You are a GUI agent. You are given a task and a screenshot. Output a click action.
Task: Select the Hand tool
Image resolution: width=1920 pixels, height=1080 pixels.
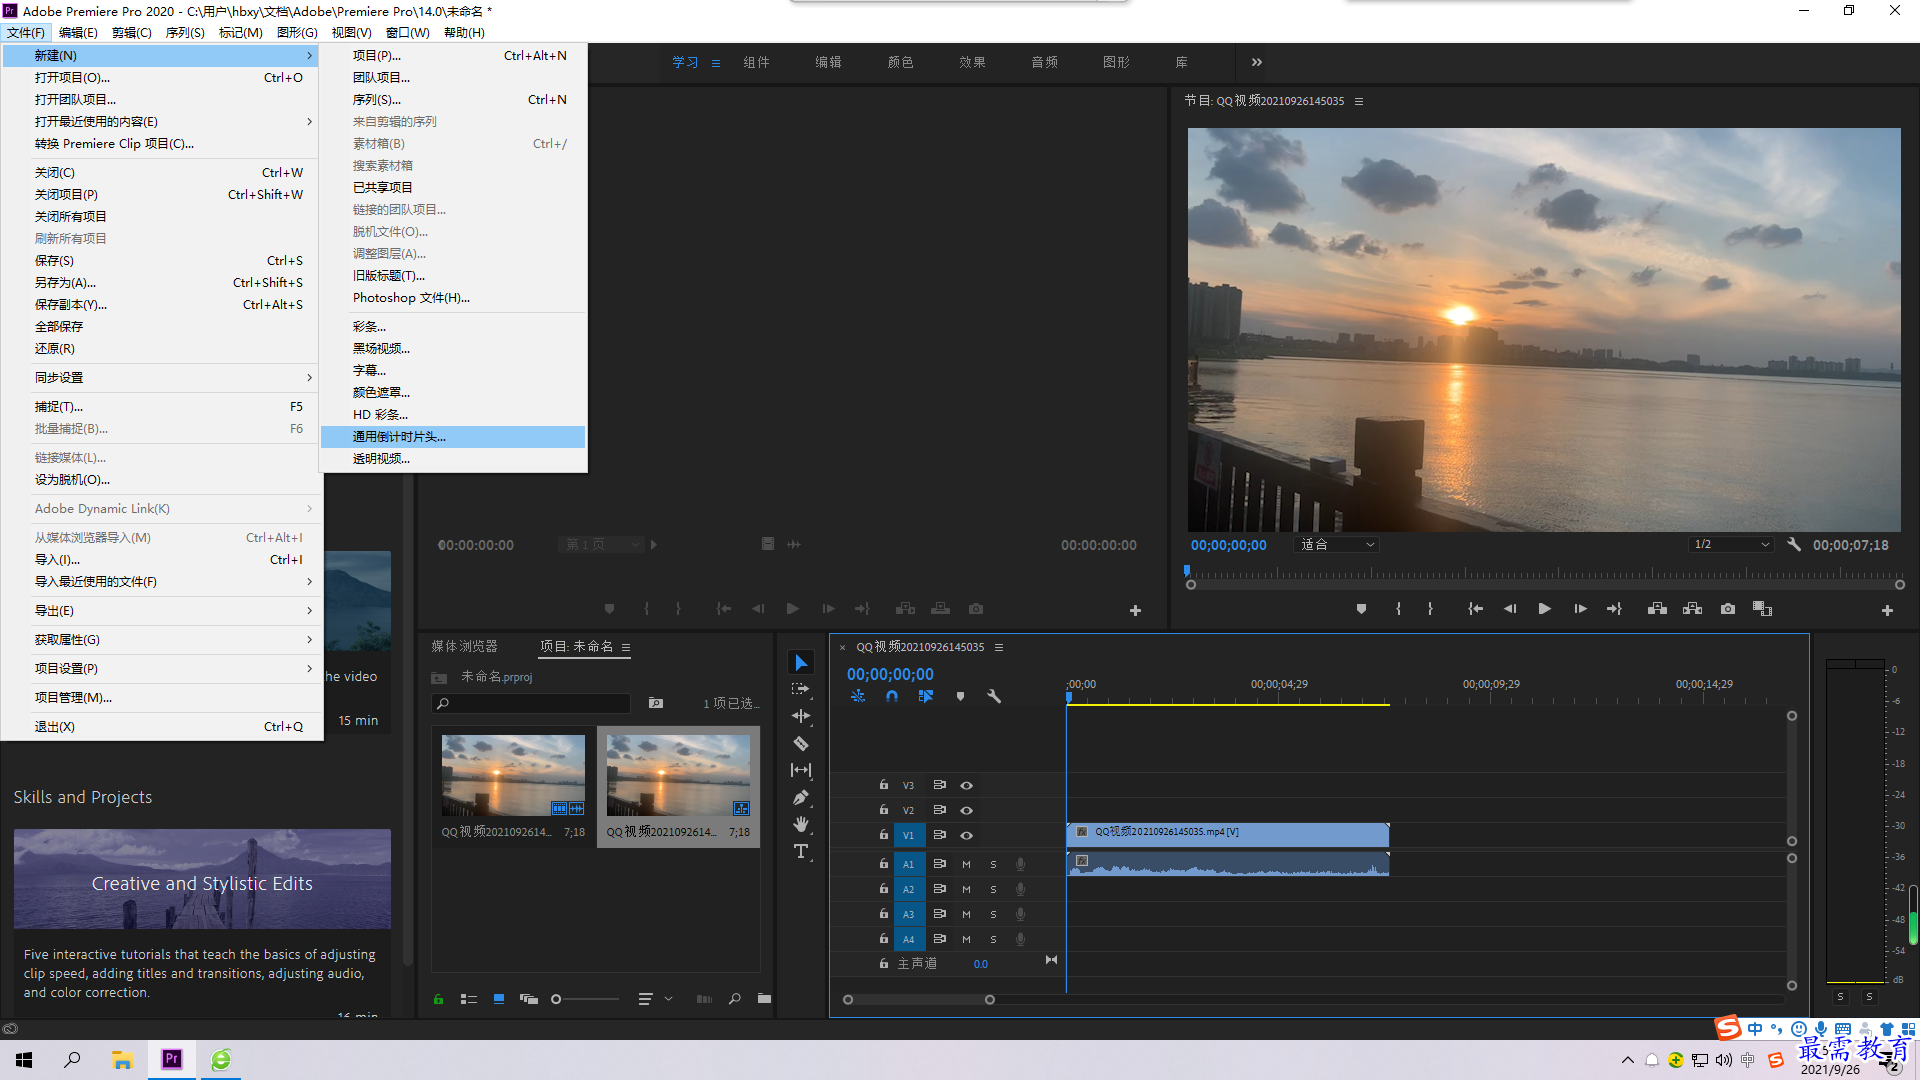(x=801, y=824)
